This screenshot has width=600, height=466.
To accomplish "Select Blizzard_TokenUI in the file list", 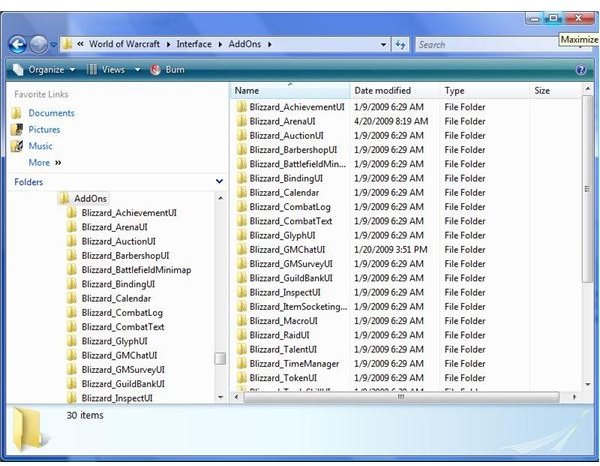I will (x=283, y=378).
